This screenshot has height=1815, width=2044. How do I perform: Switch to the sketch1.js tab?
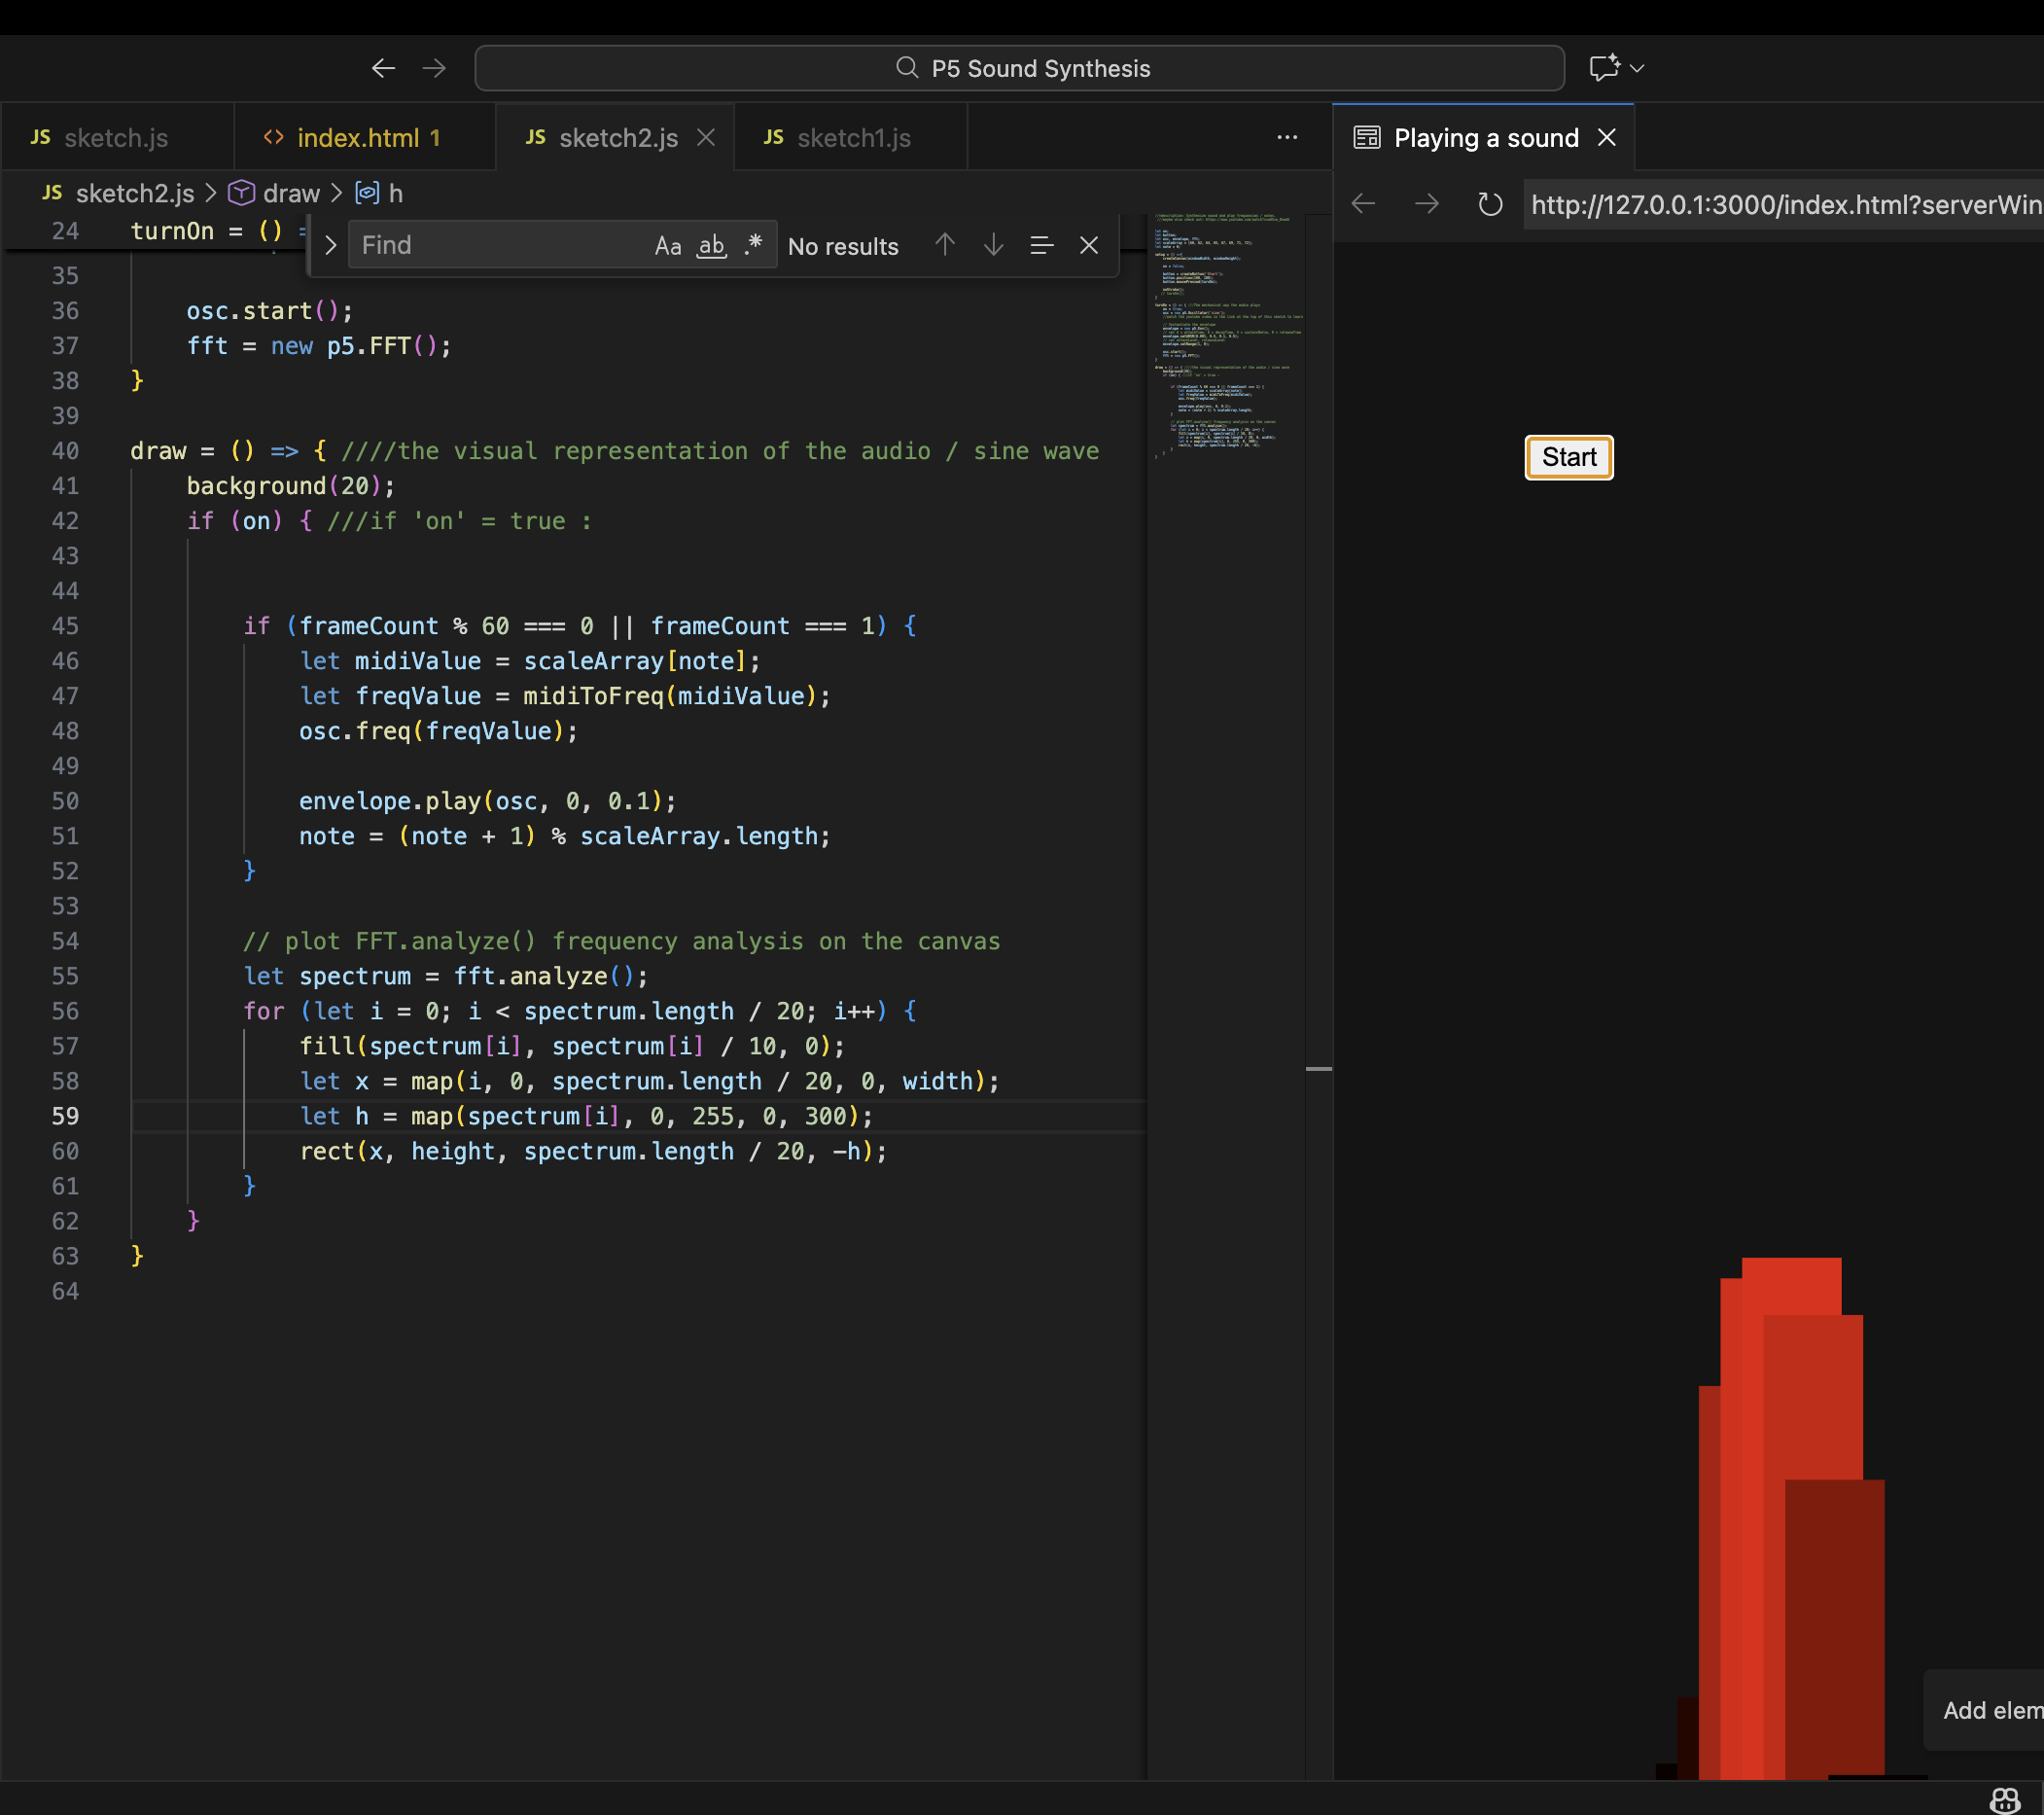pos(853,138)
